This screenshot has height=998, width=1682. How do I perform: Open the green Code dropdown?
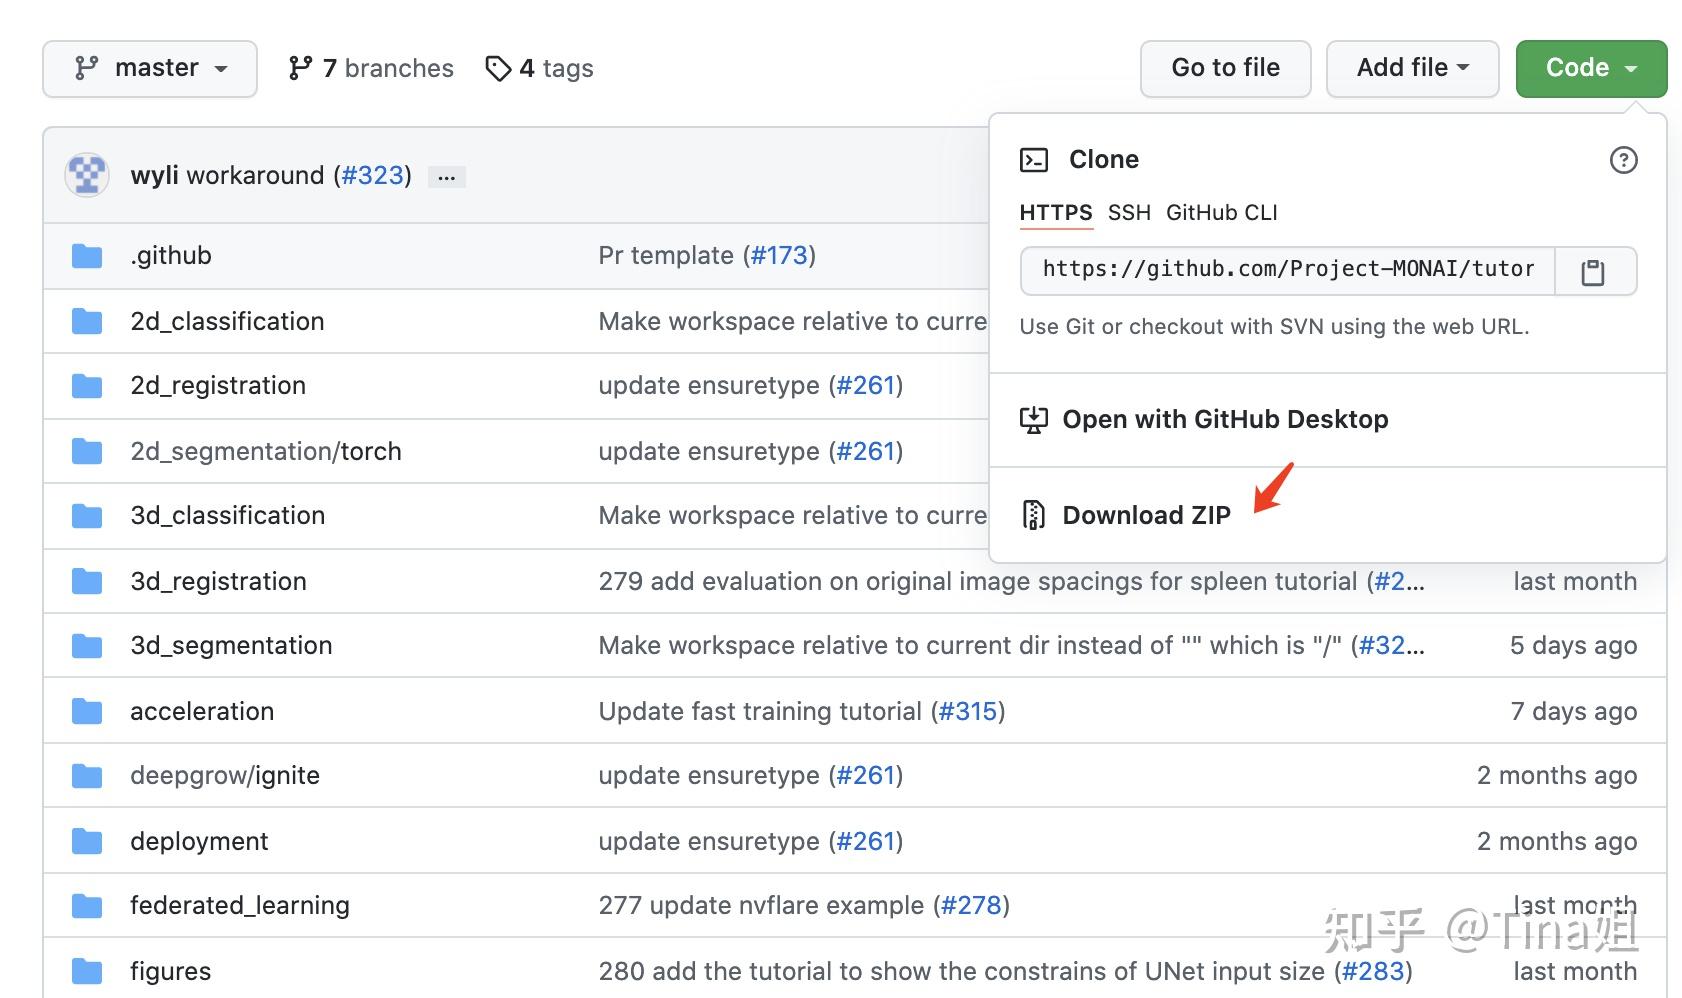click(x=1589, y=67)
